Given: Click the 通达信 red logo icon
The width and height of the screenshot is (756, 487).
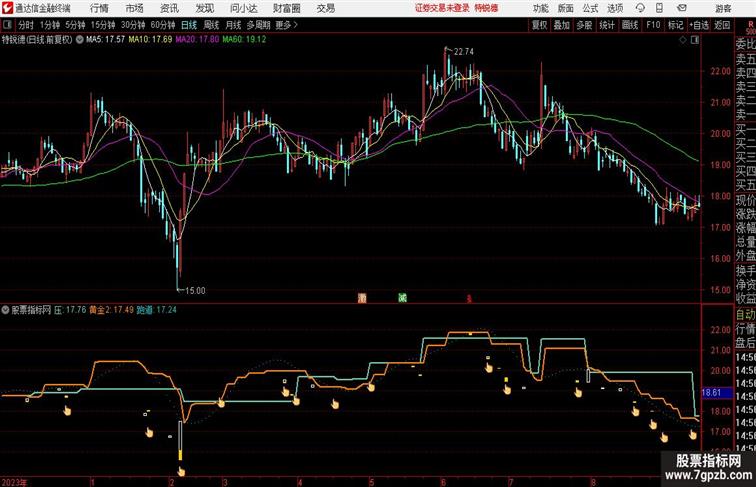Looking at the screenshot, I should click(7, 8).
